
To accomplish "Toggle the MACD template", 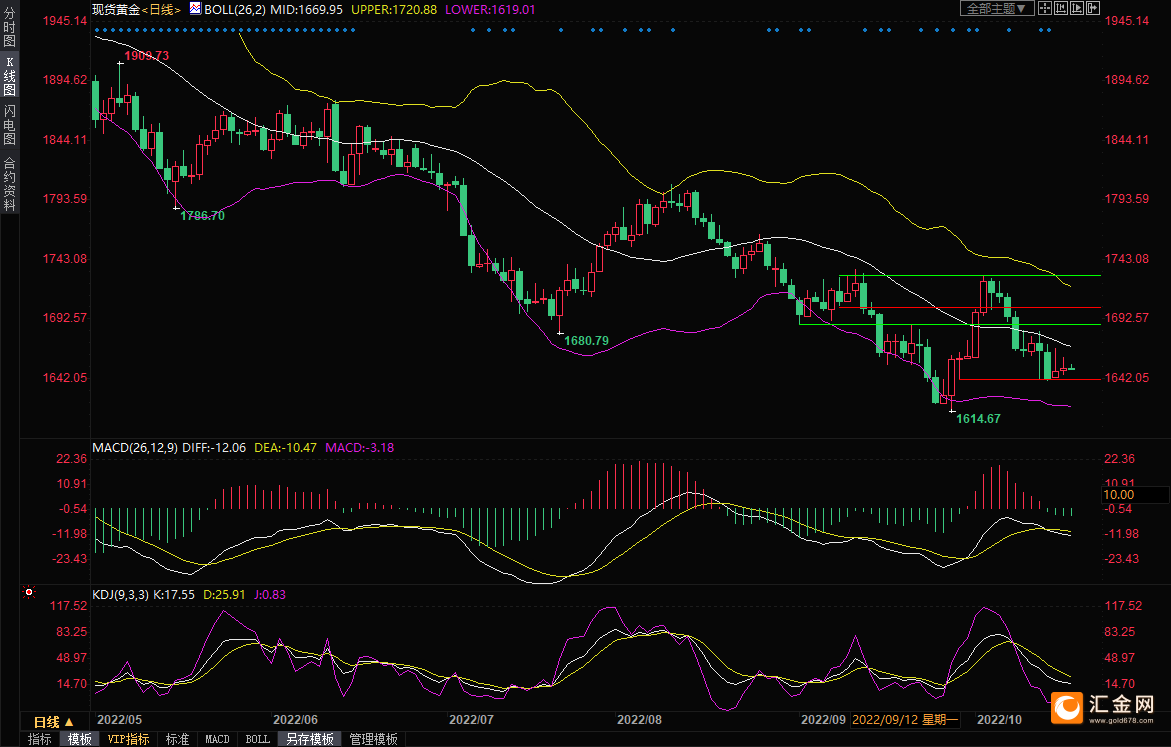I will pyautogui.click(x=217, y=739).
